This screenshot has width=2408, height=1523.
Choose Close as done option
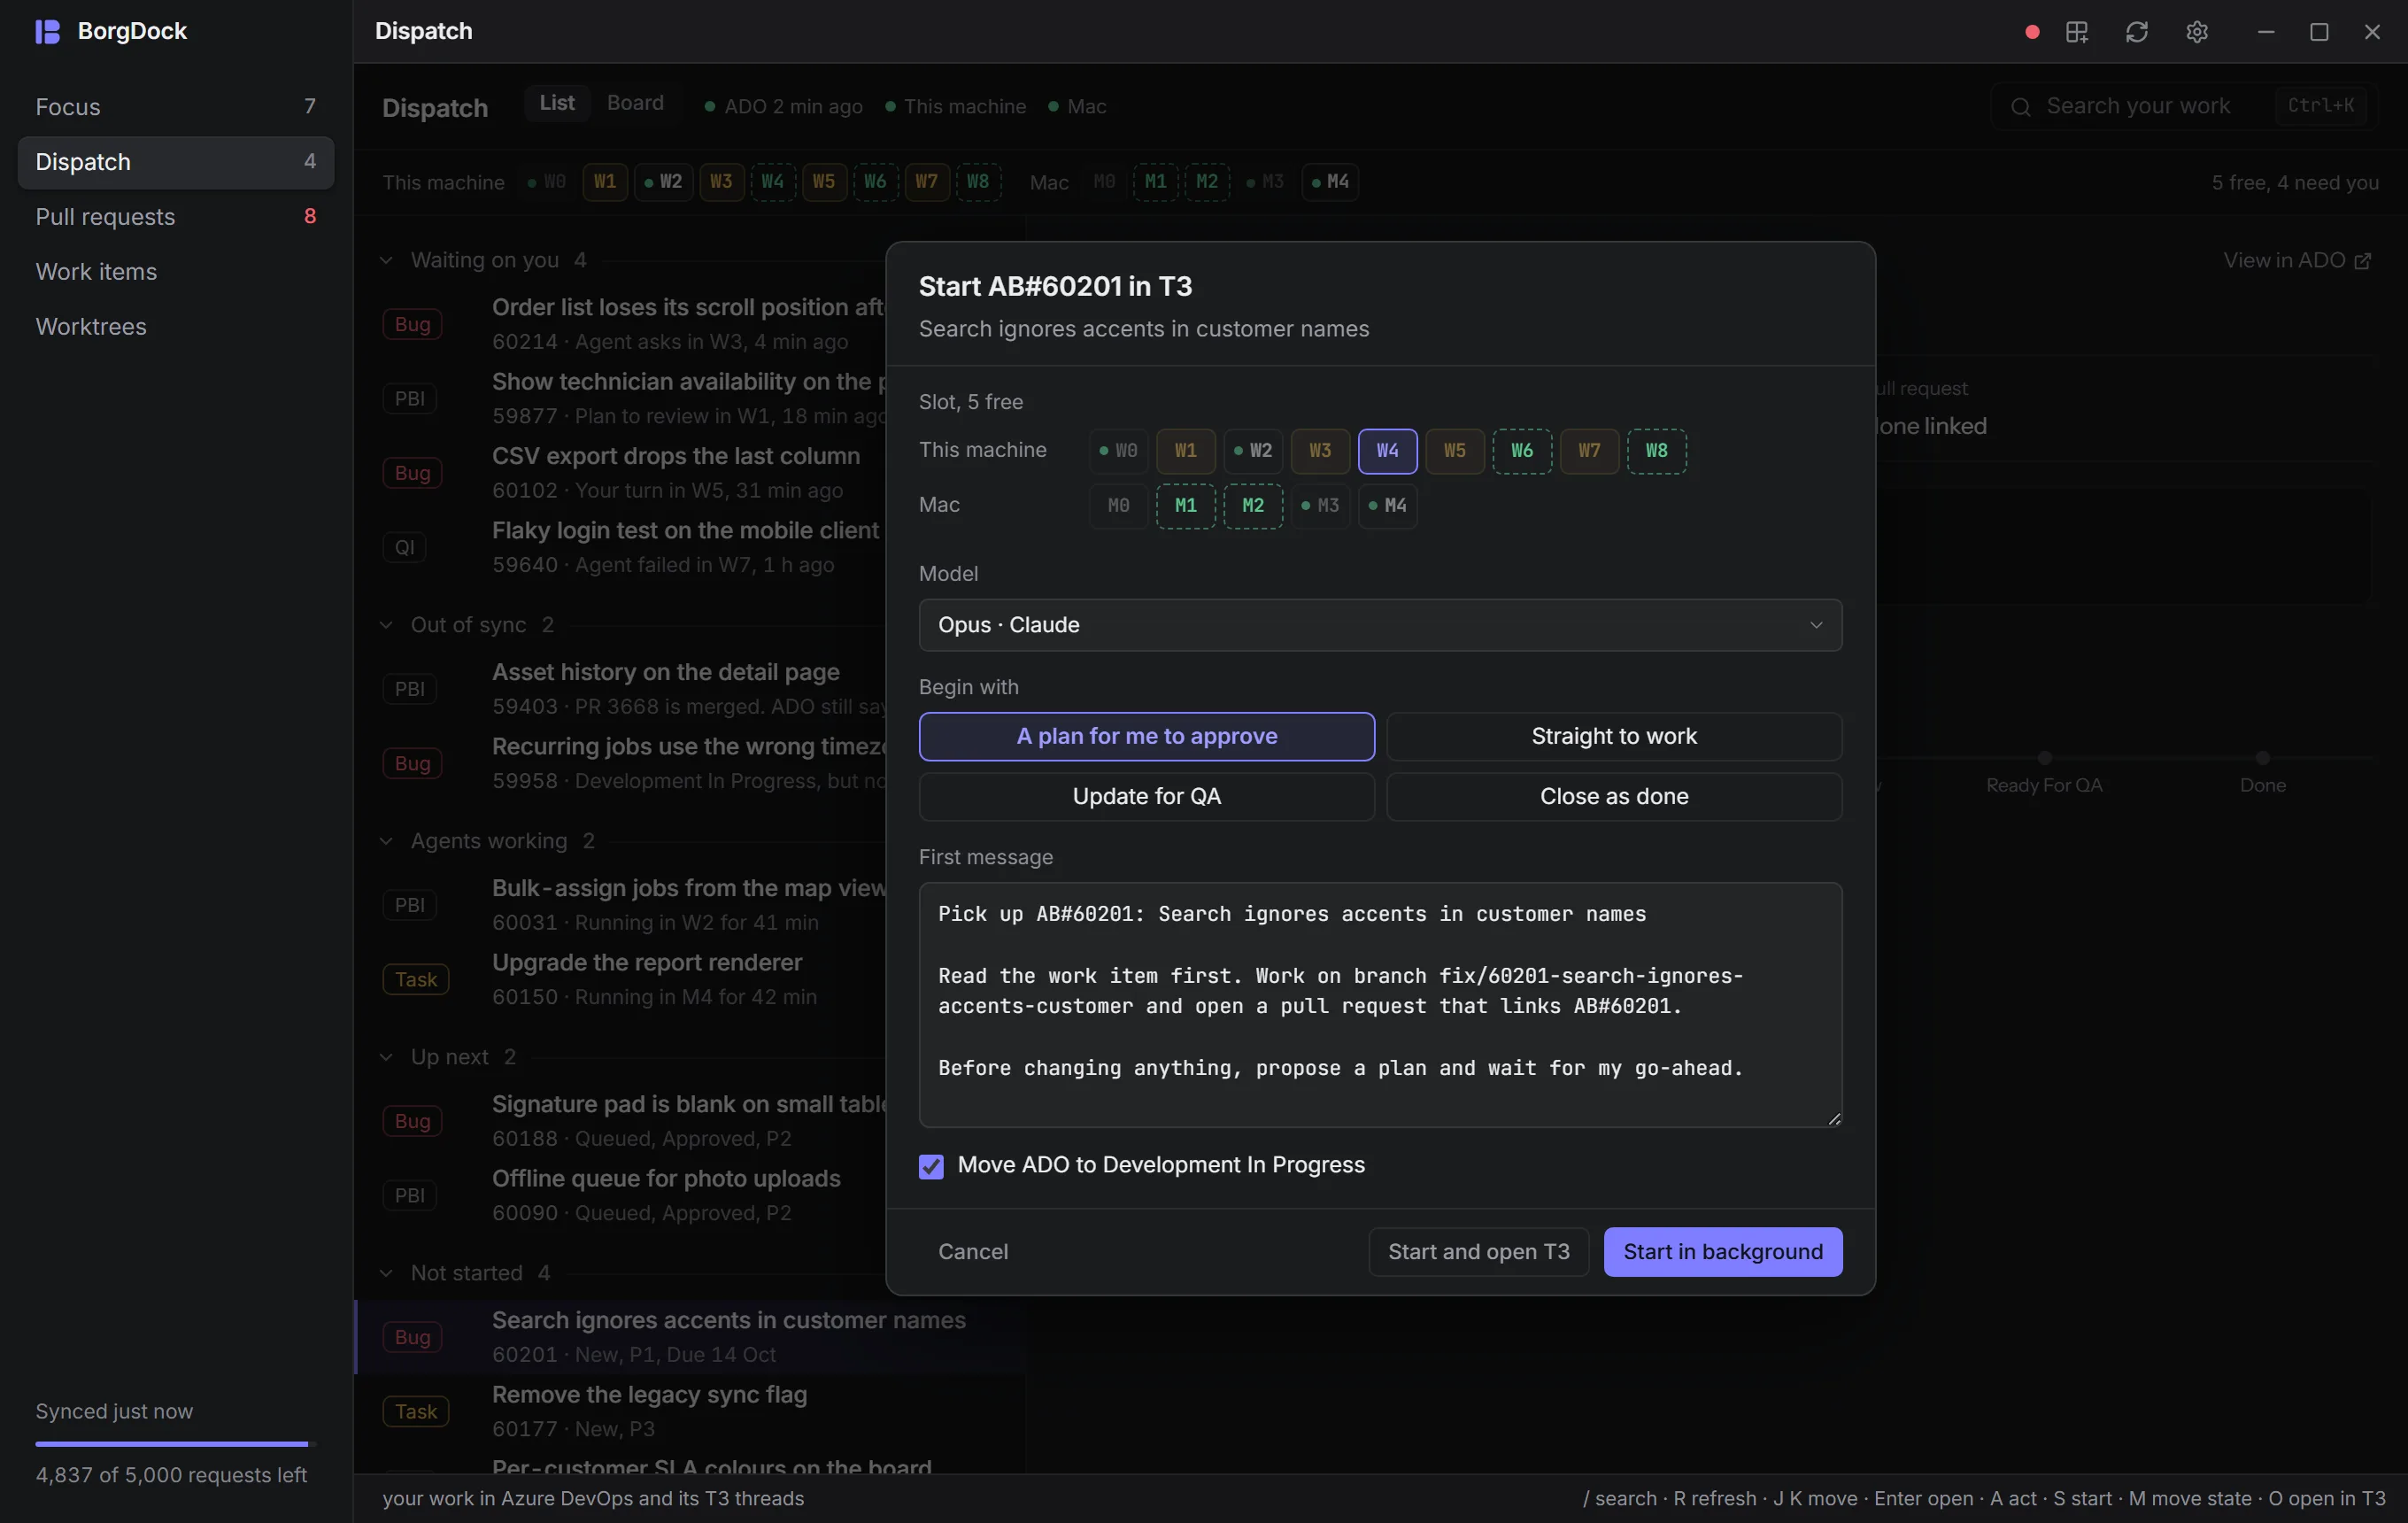(1613, 797)
